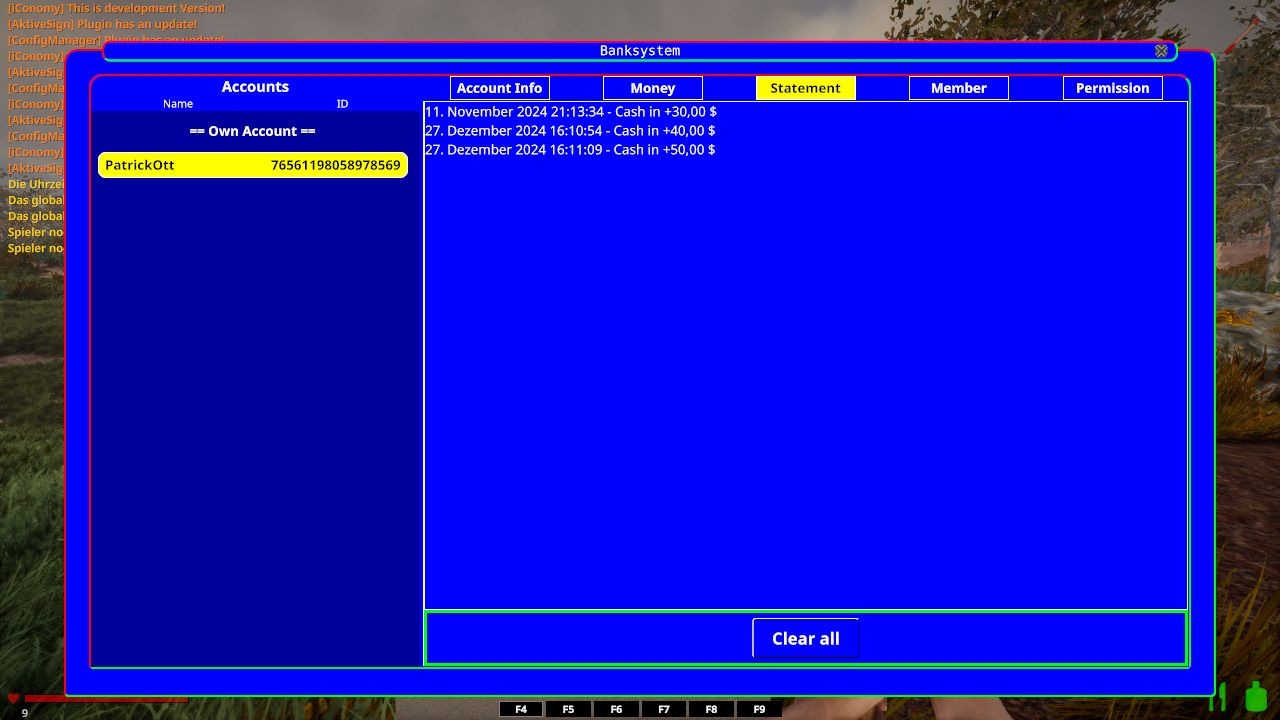Click the Clear all button

pyautogui.click(x=805, y=638)
